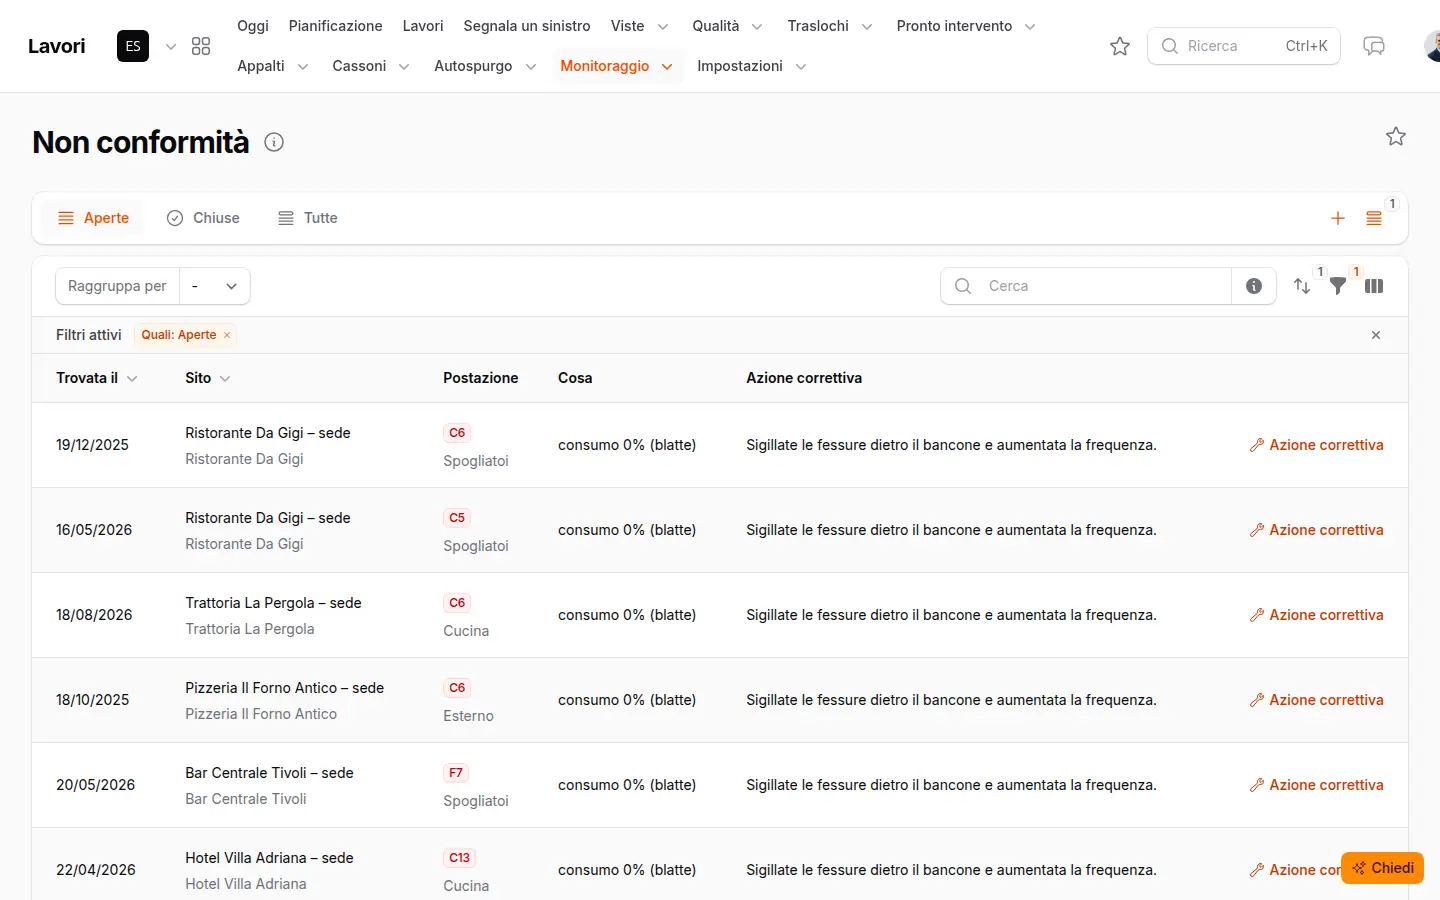Expand the Qualità menu
The width and height of the screenshot is (1440, 900).
(728, 26)
